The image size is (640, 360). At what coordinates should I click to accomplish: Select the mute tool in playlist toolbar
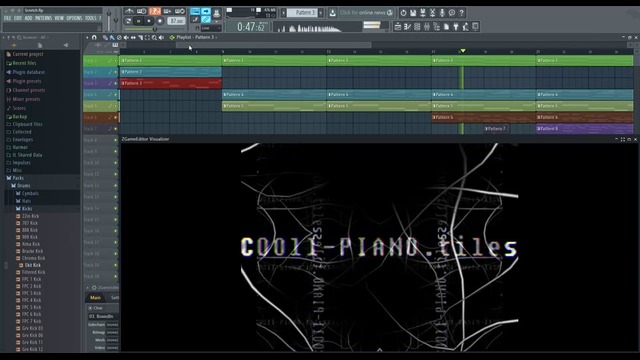[126, 38]
